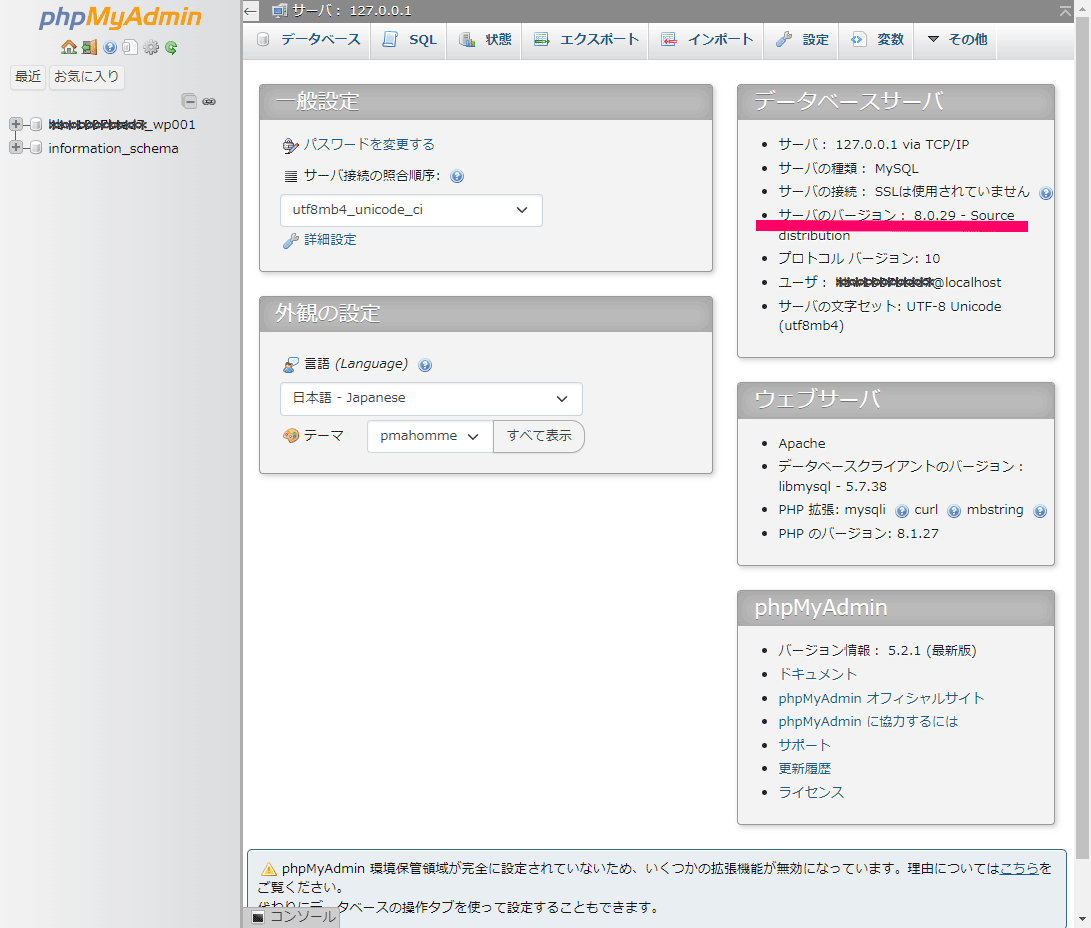Open the エクスポート tab
This screenshot has height=928, width=1091.
click(585, 40)
